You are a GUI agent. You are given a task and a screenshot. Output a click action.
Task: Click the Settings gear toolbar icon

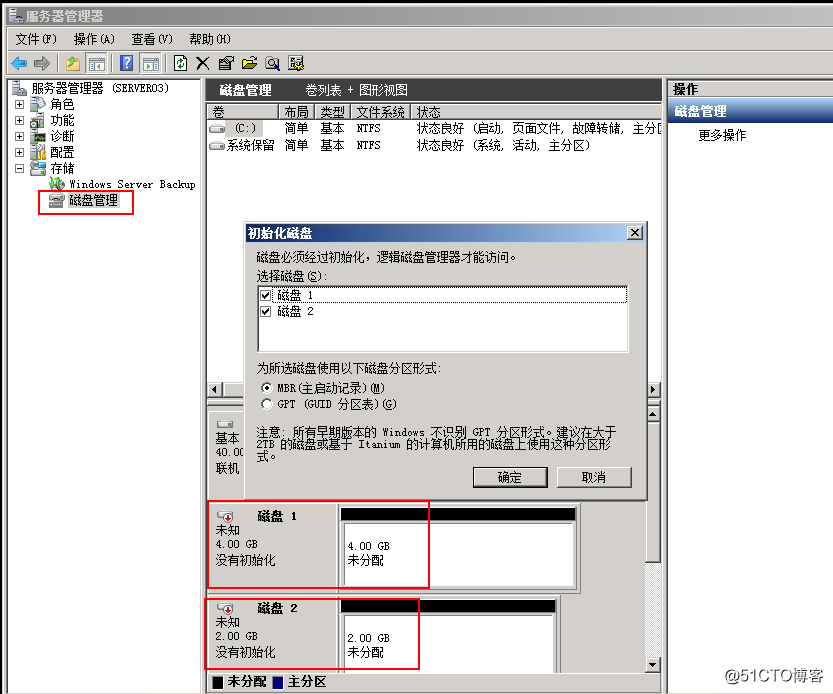296,63
